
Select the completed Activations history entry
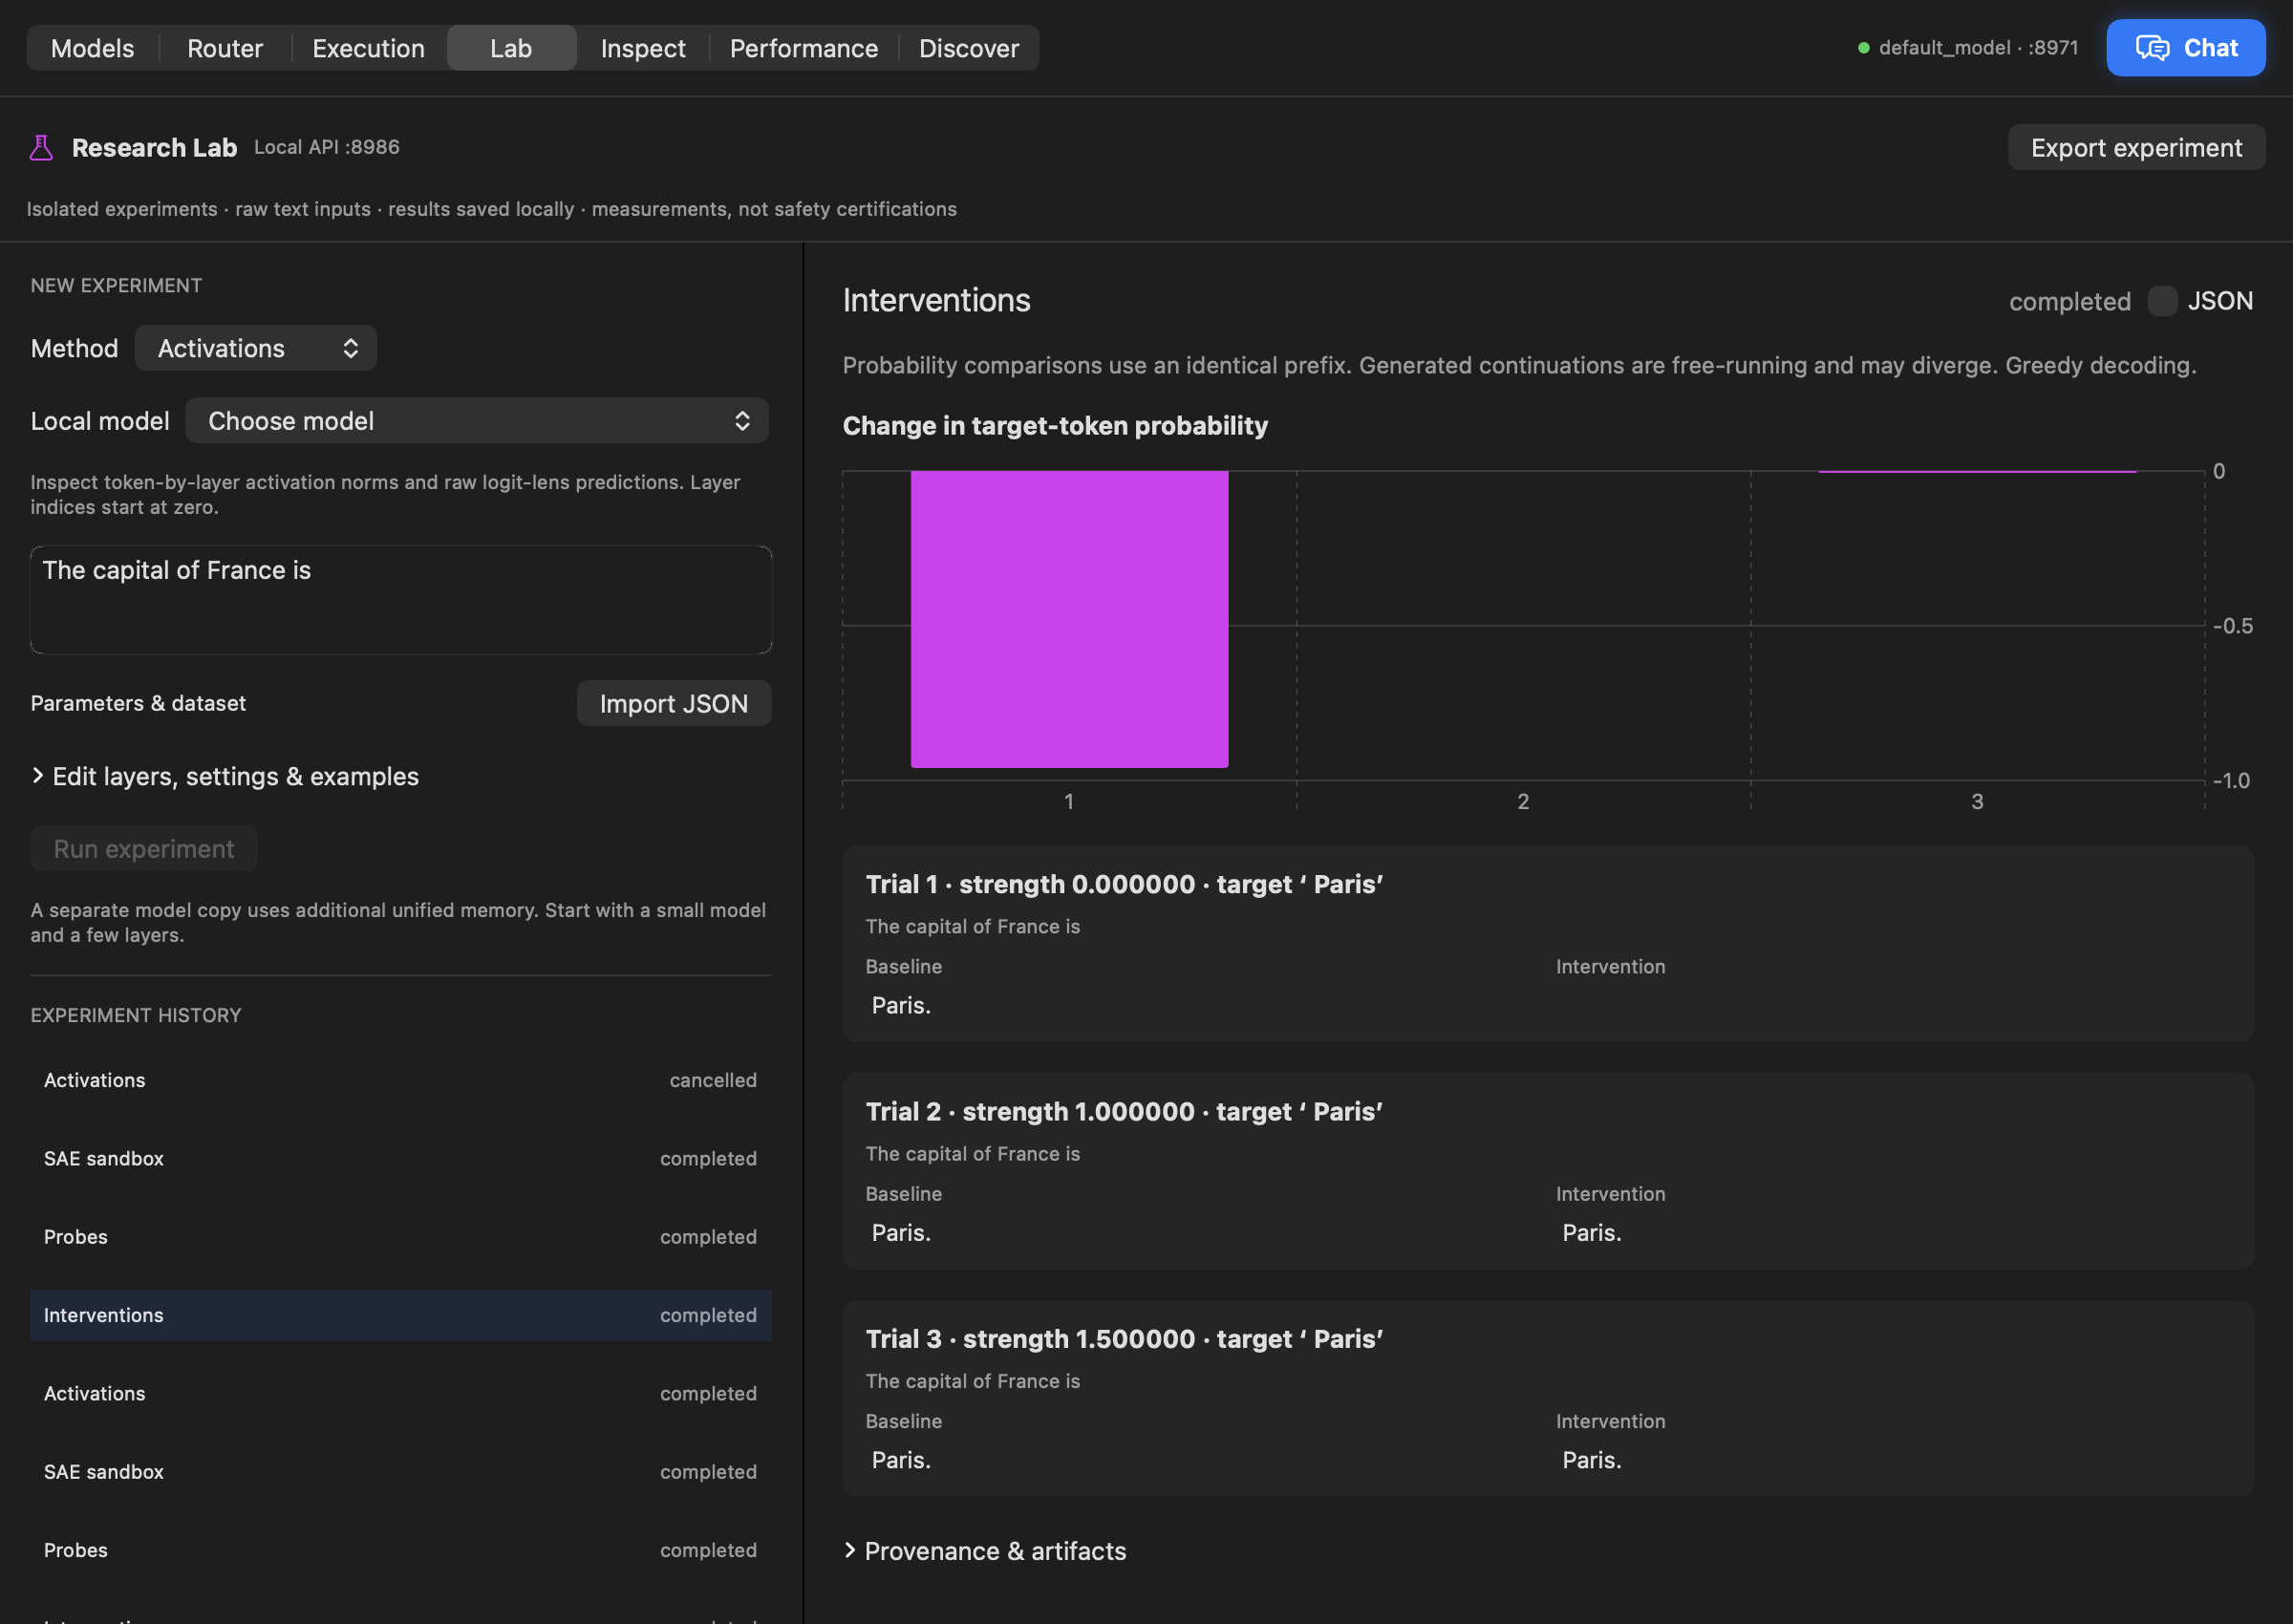(401, 1393)
